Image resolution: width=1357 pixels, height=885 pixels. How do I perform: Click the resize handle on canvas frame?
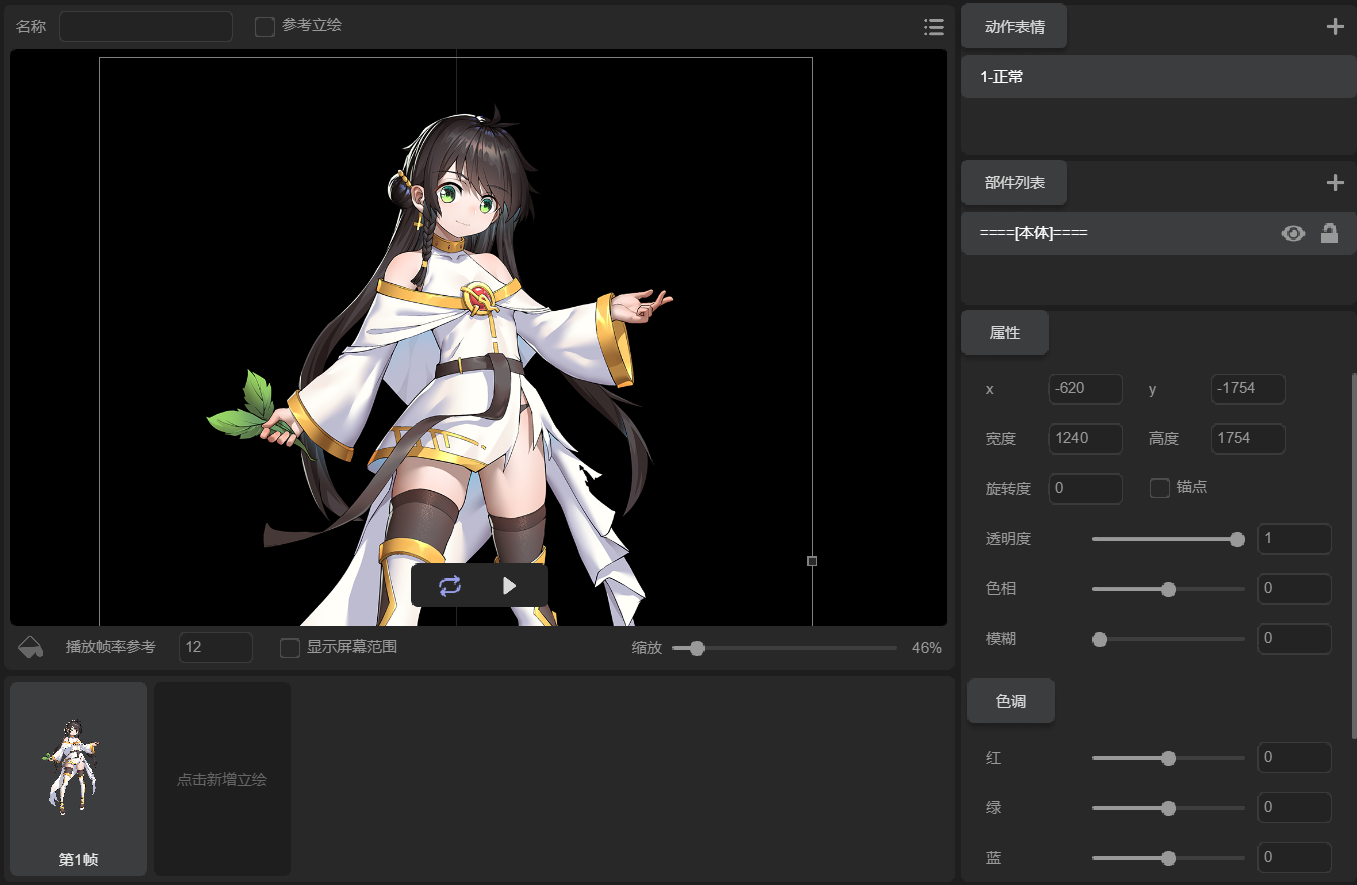812,561
